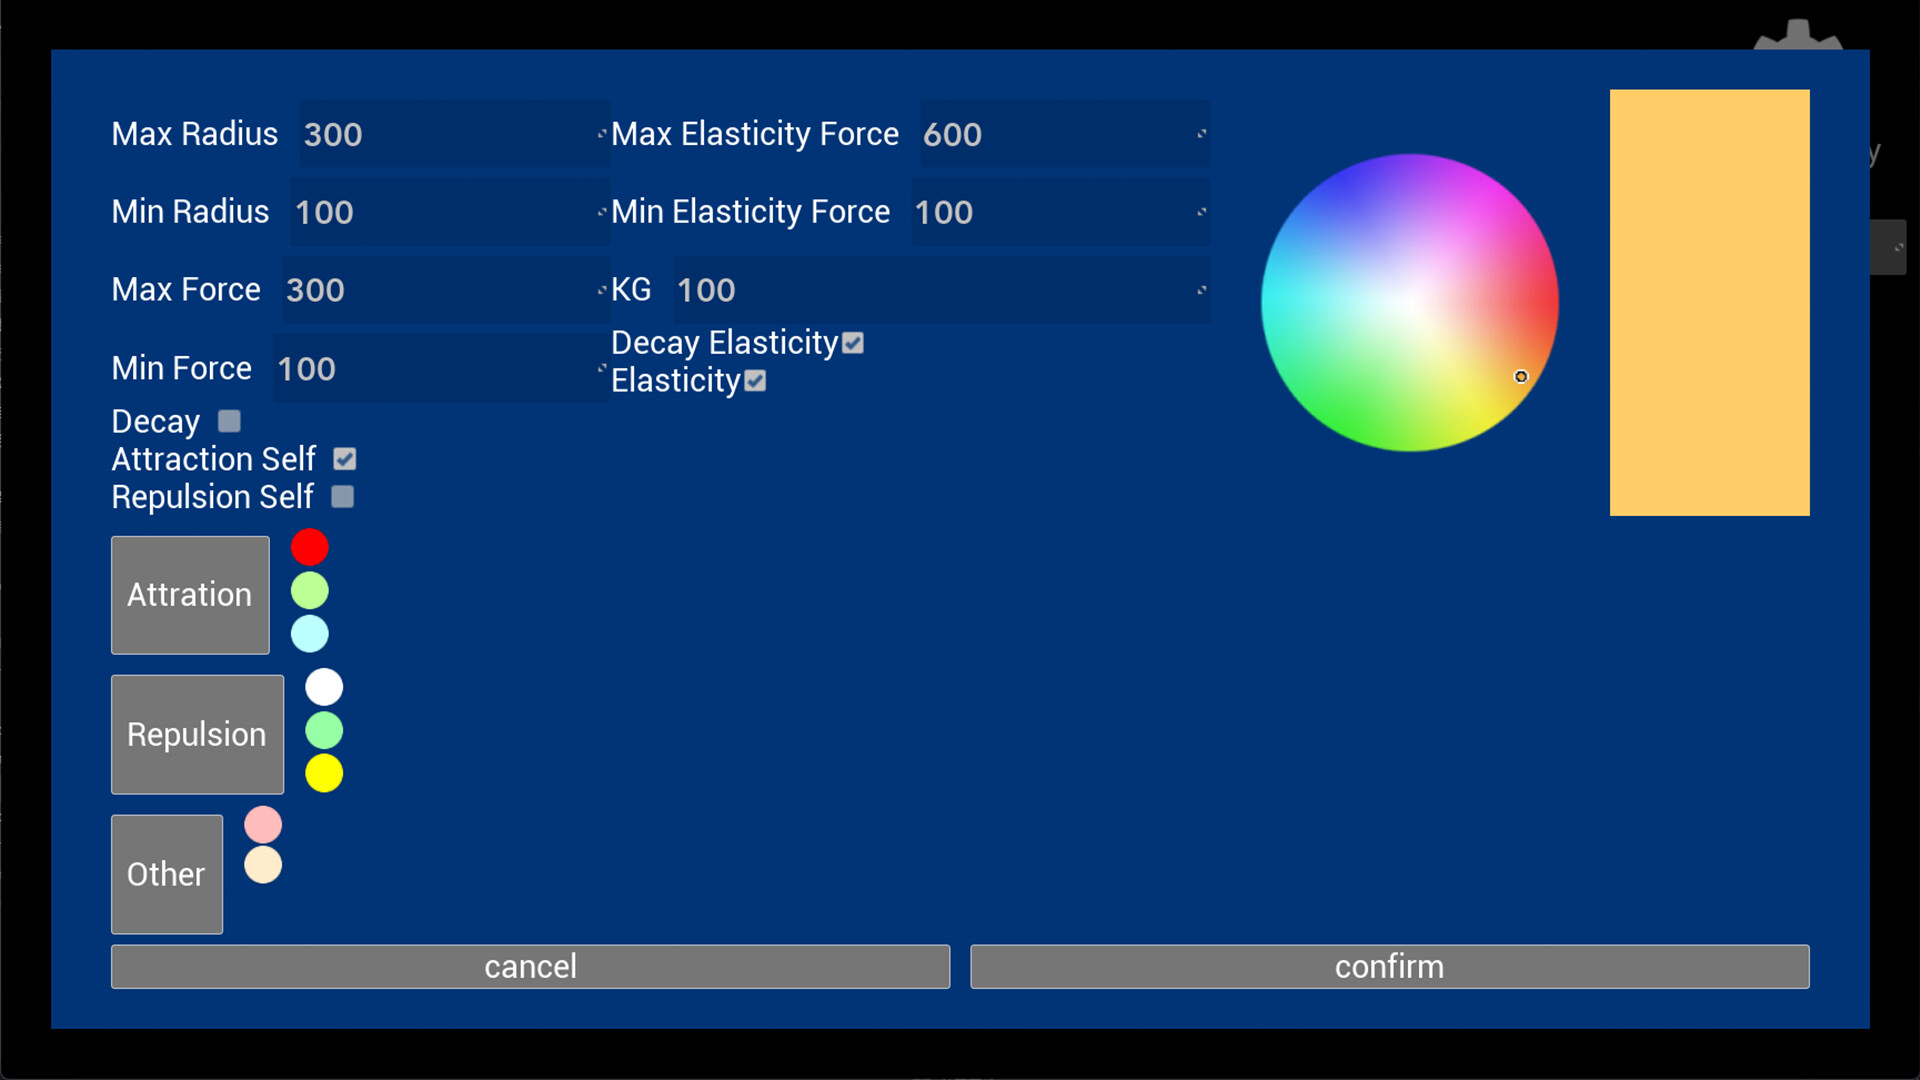Click the light cyan Attration circle
The height and width of the screenshot is (1080, 1920).
tap(309, 634)
